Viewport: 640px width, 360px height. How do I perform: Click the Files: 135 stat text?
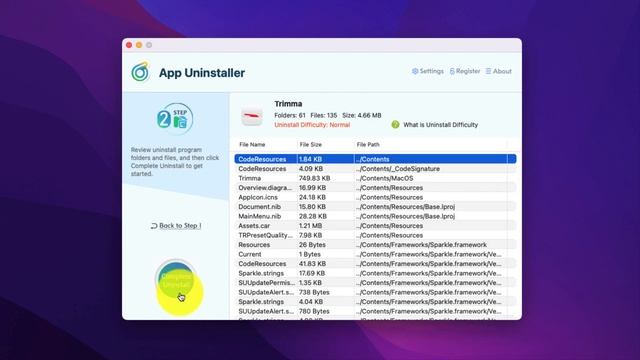324,115
